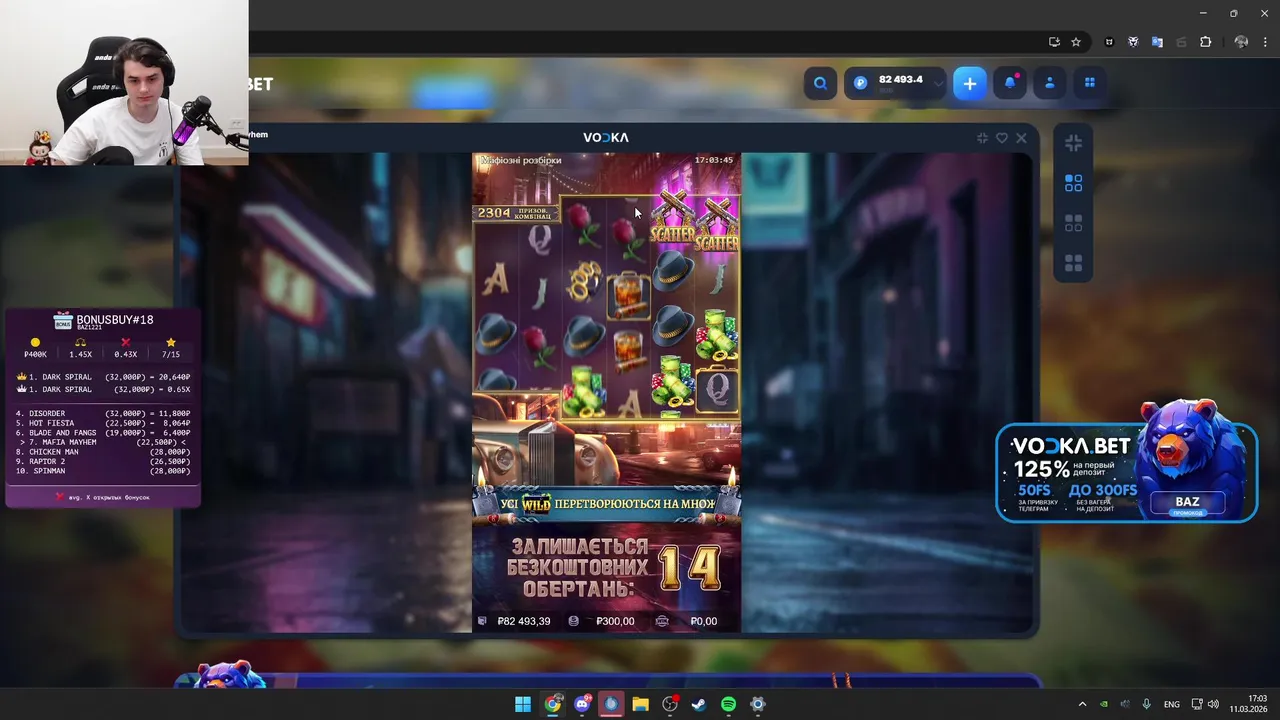The width and height of the screenshot is (1280, 720).
Task: Select the middle grid layout option
Action: (1073, 223)
